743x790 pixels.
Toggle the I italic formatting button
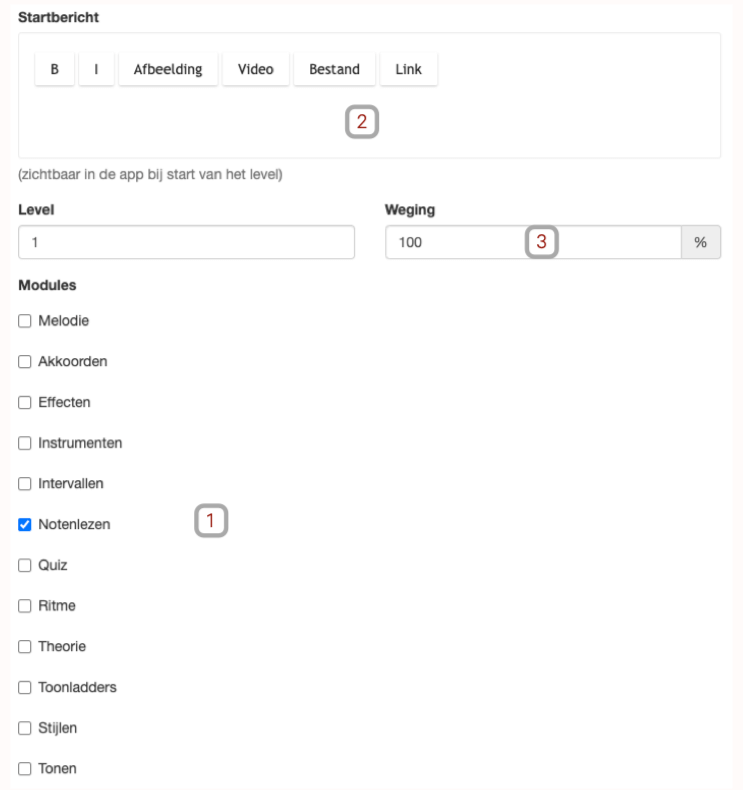pos(96,69)
